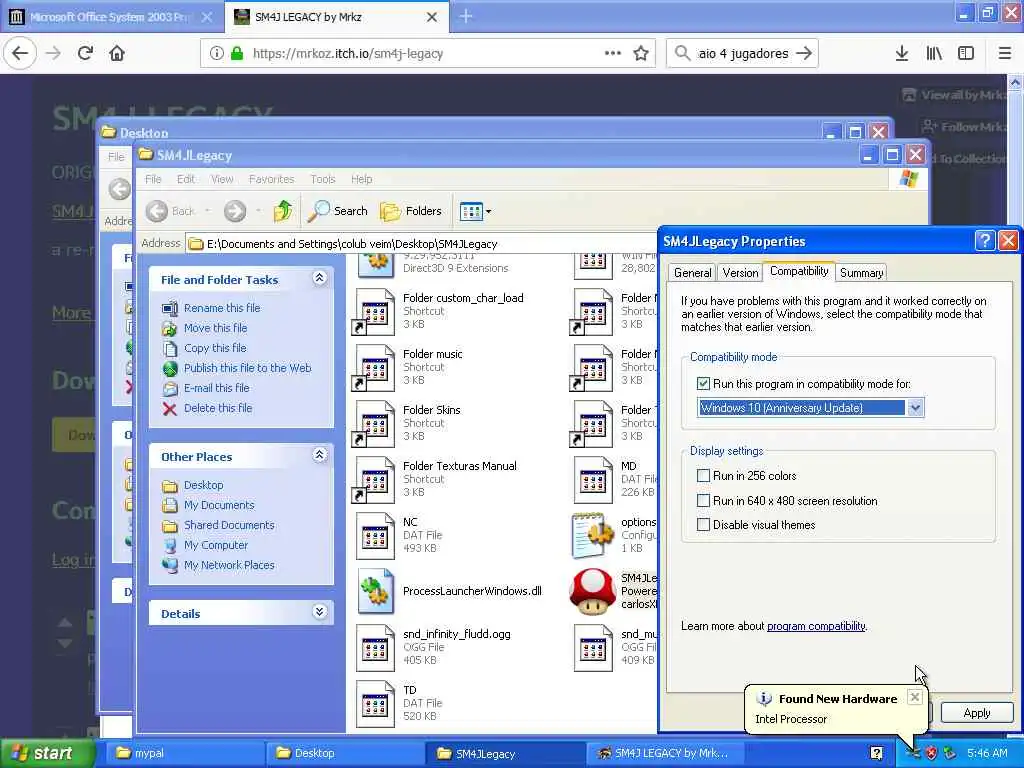The image size is (1024, 768).
Task: Select the Folder Skins shortcut icon
Action: (x=375, y=423)
